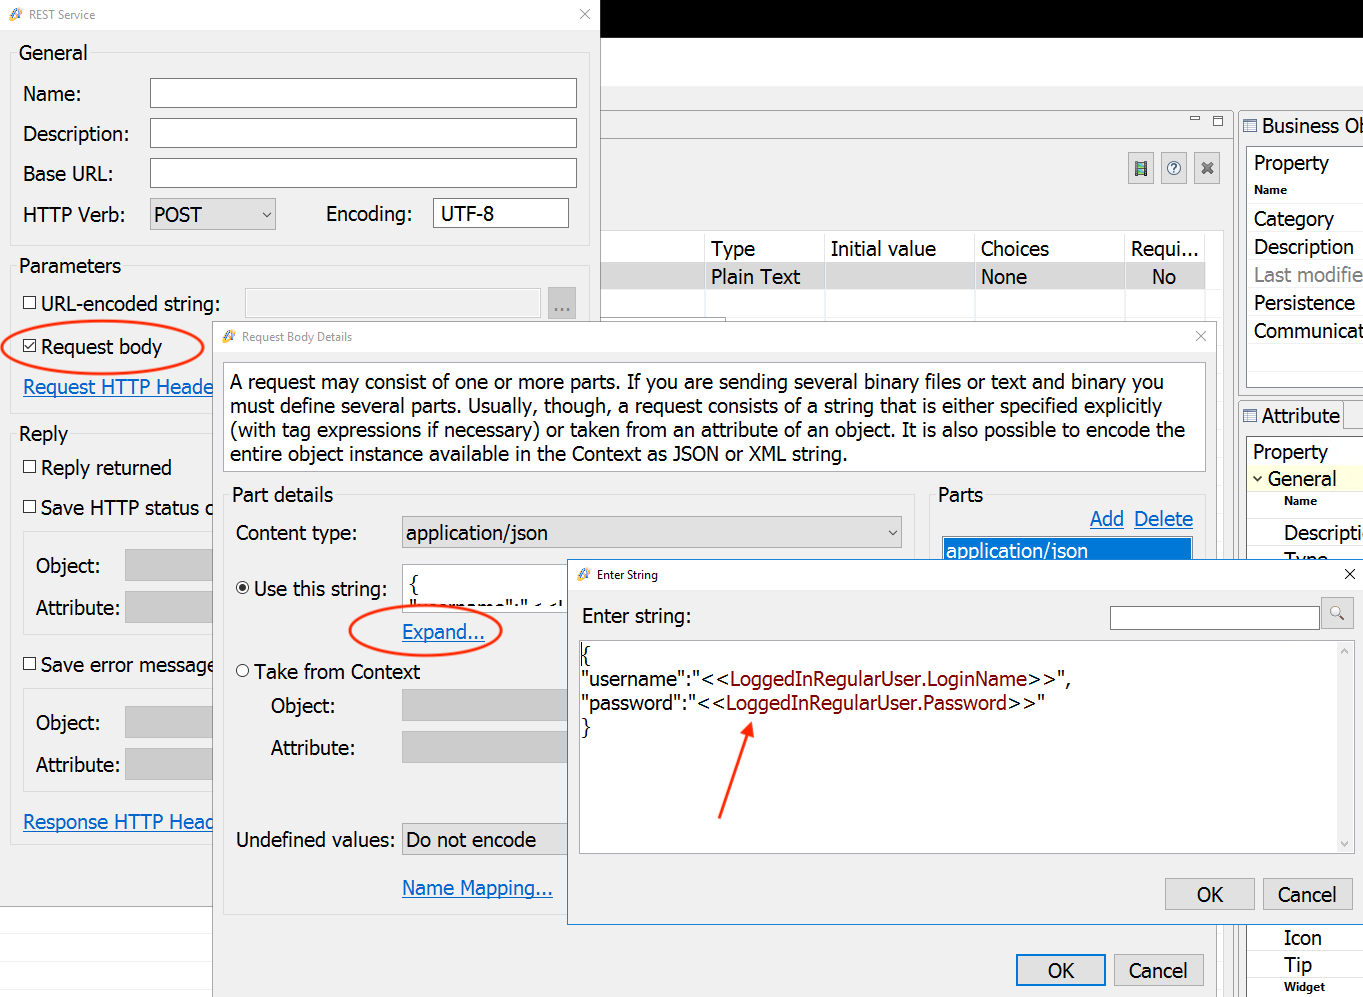This screenshot has height=997, width=1363.
Task: Click the scrollbar down arrow in string text area
Action: (1345, 844)
